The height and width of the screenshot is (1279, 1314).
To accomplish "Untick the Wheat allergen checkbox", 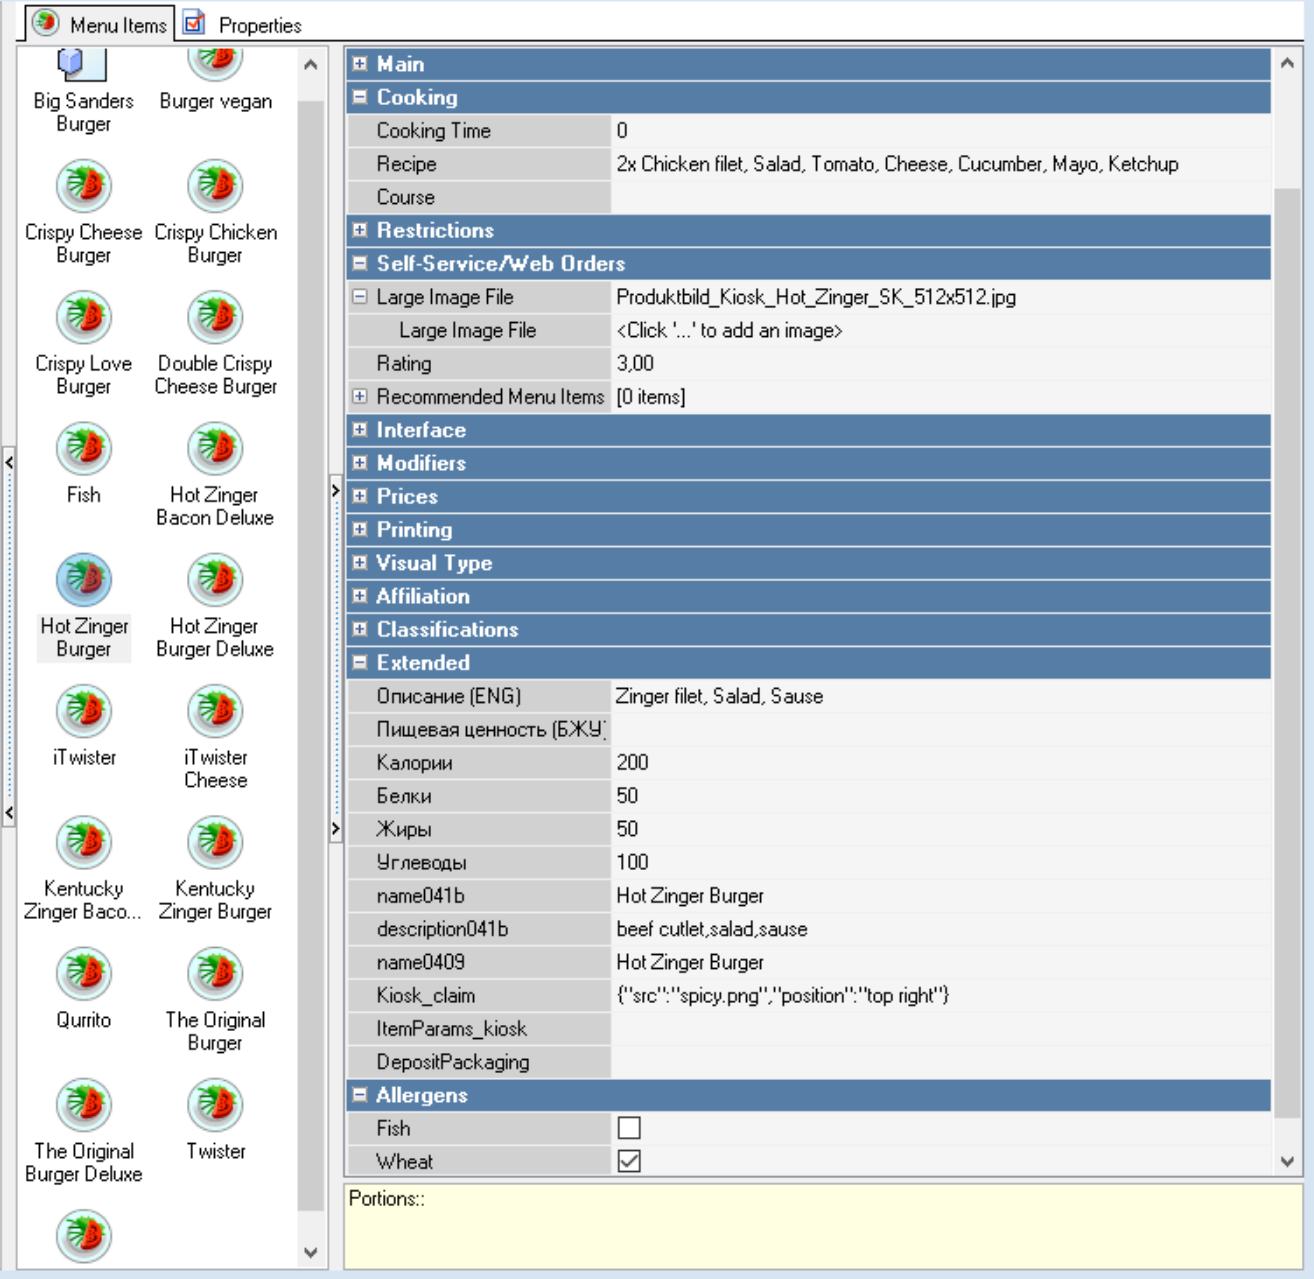I will click(629, 1161).
